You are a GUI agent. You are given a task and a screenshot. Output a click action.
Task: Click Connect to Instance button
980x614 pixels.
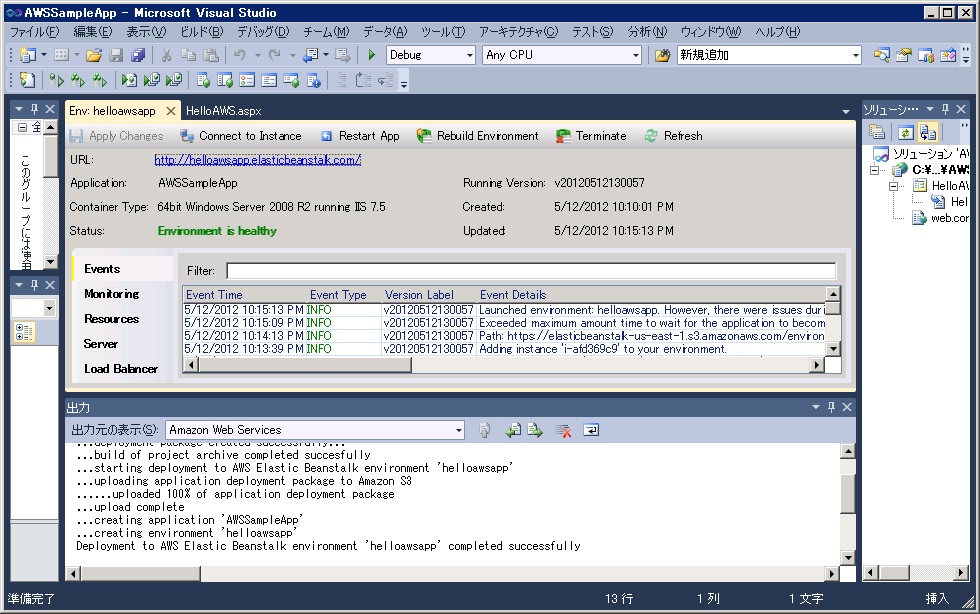pyautogui.click(x=241, y=136)
